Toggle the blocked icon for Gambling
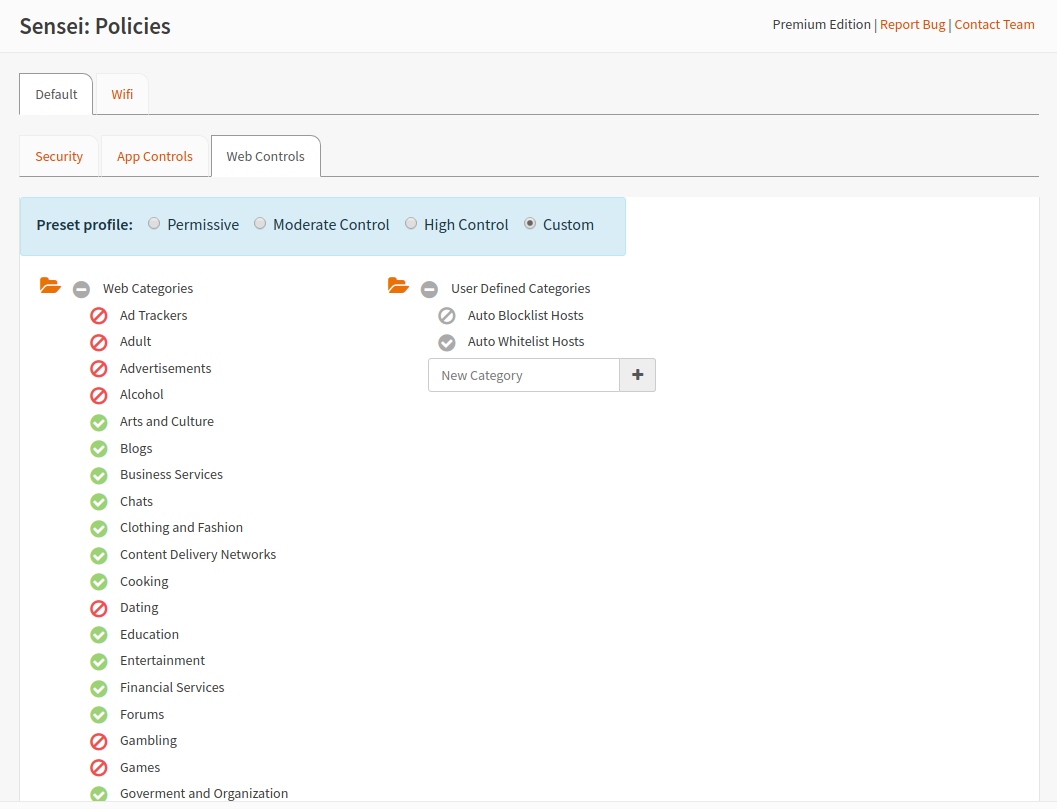 pos(98,742)
